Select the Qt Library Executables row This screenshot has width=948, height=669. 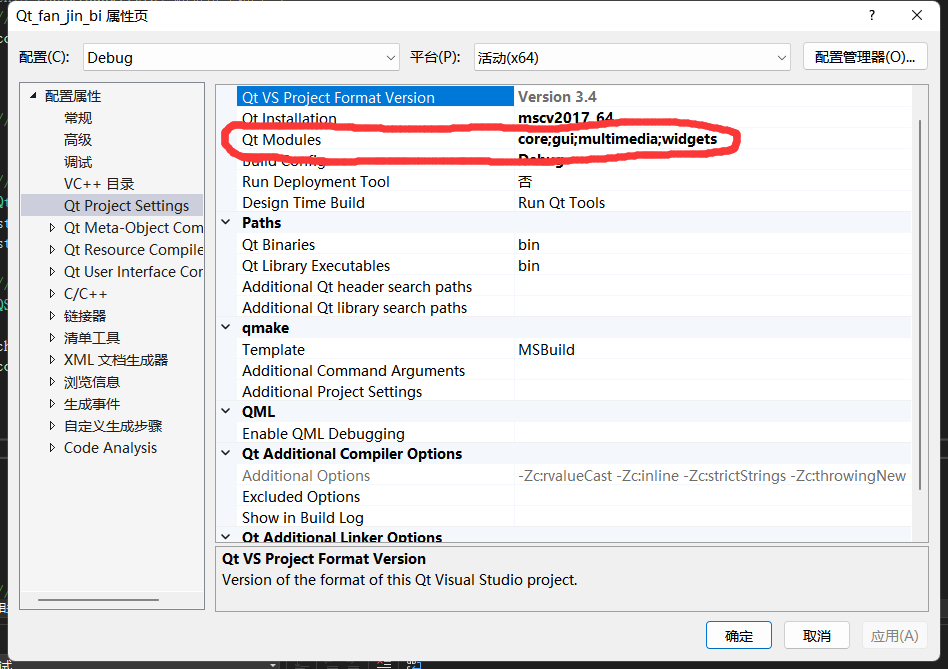[x=574, y=265]
